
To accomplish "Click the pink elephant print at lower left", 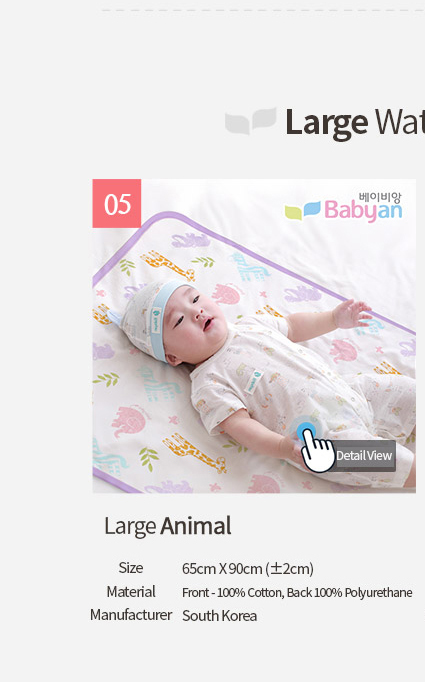I will [131, 421].
